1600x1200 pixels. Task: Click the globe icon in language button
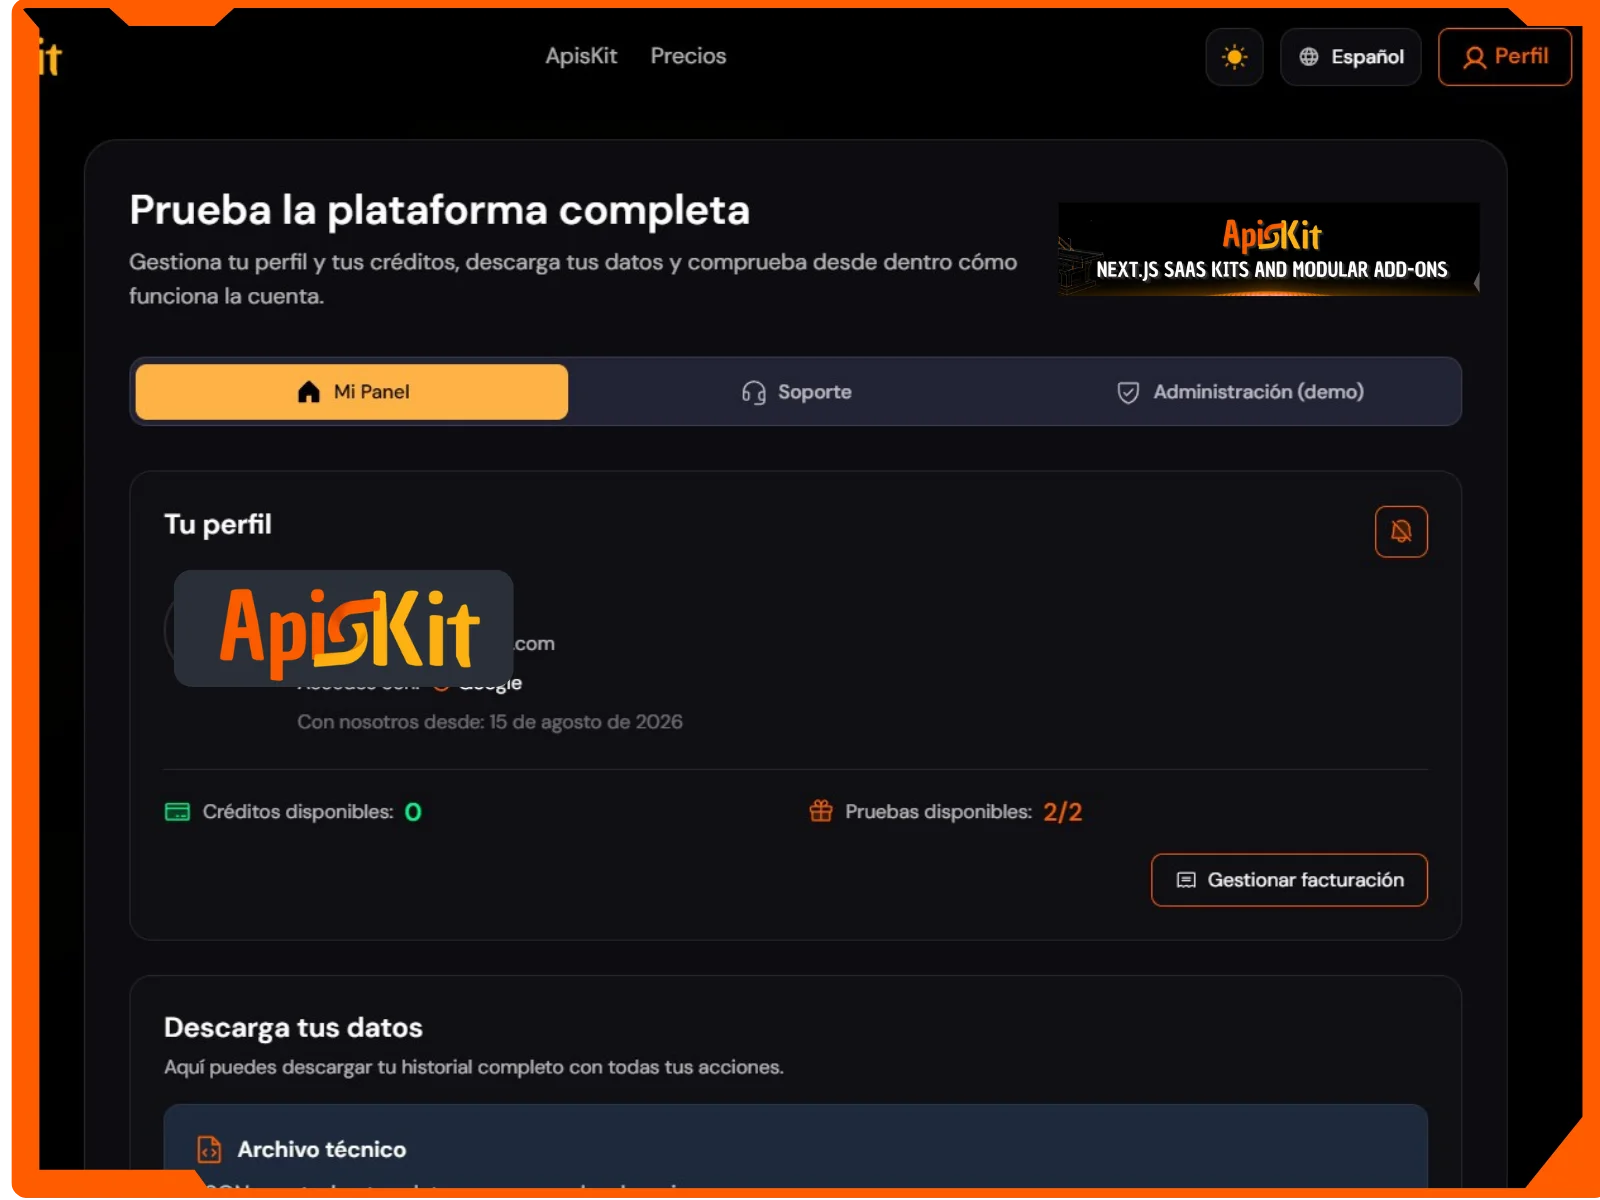click(x=1309, y=57)
